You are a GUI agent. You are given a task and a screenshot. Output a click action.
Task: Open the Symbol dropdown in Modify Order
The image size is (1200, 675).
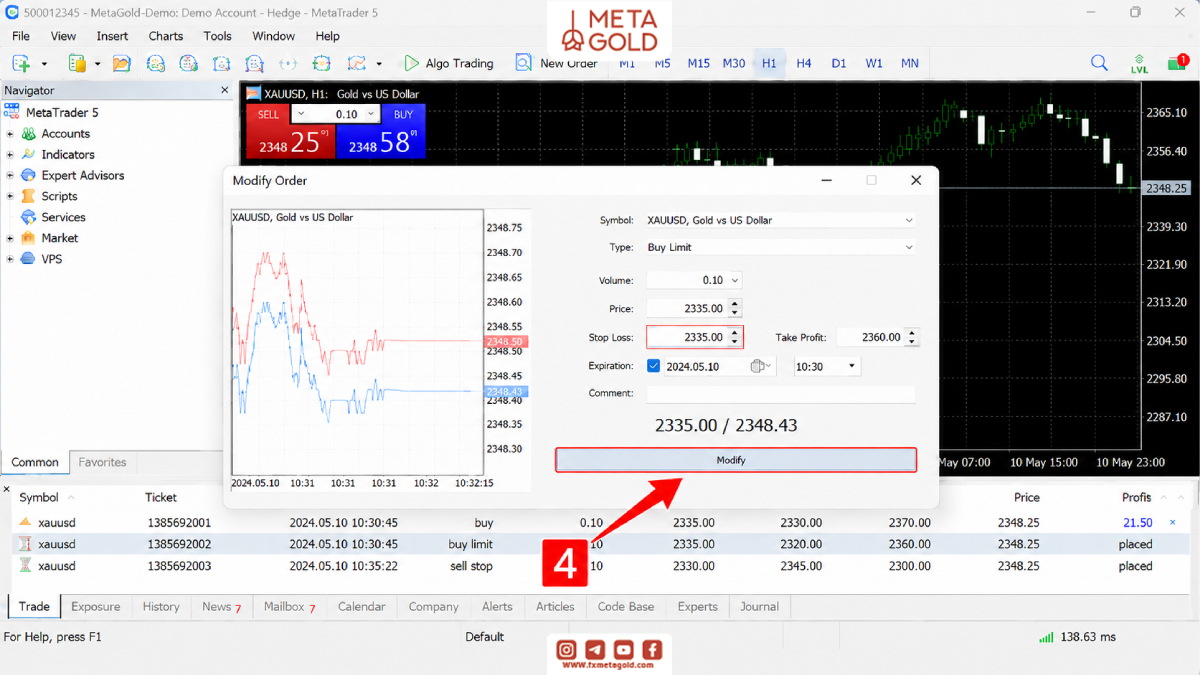tap(908, 220)
